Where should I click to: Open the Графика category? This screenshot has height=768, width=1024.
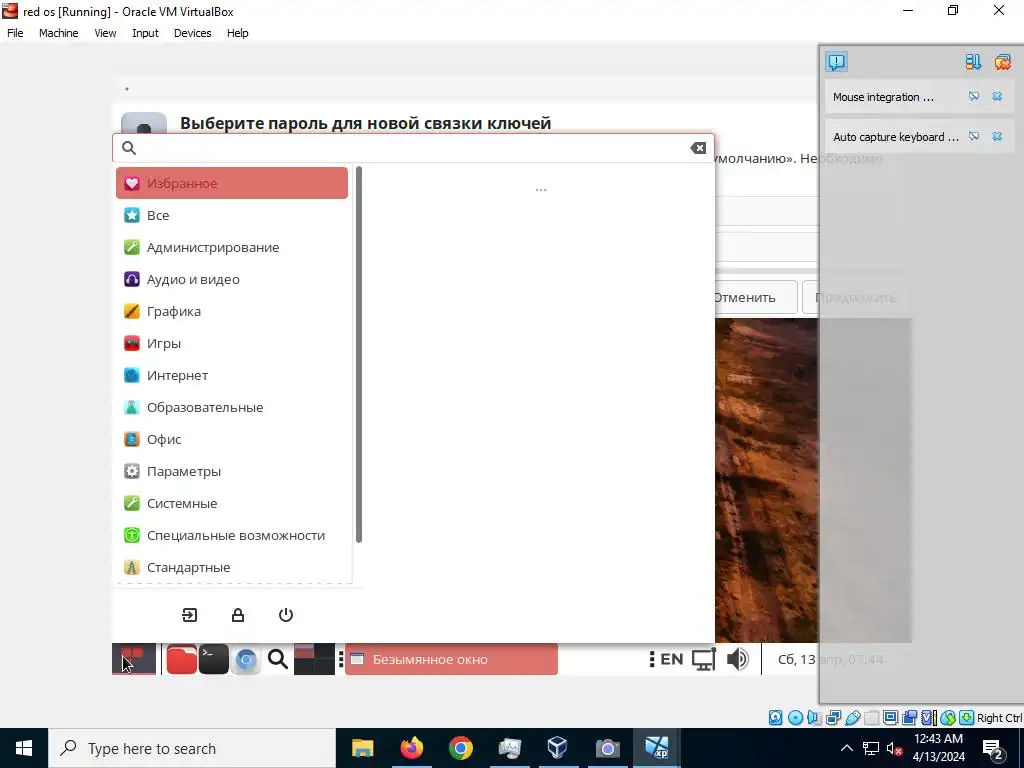(x=232, y=312)
